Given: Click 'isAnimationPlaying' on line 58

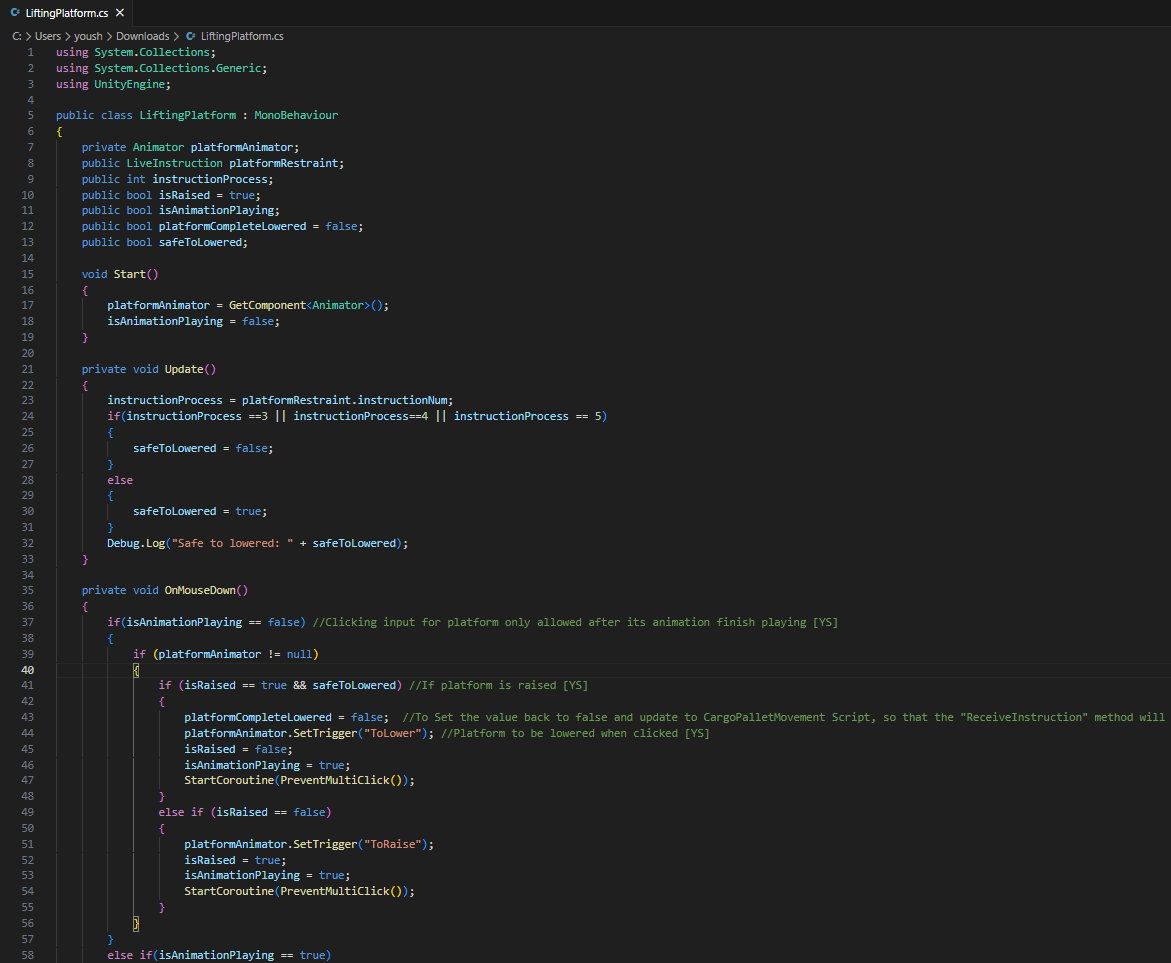Looking at the screenshot, I should coord(216,956).
